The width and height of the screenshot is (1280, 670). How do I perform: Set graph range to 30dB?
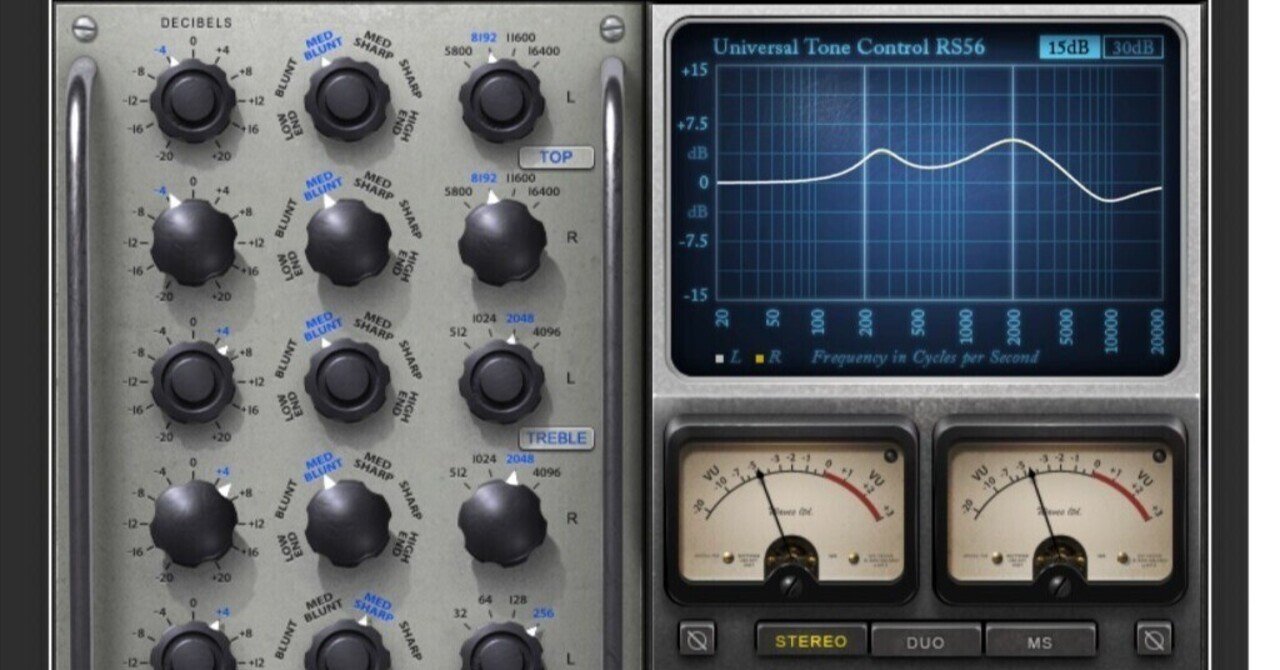[x=1133, y=47]
